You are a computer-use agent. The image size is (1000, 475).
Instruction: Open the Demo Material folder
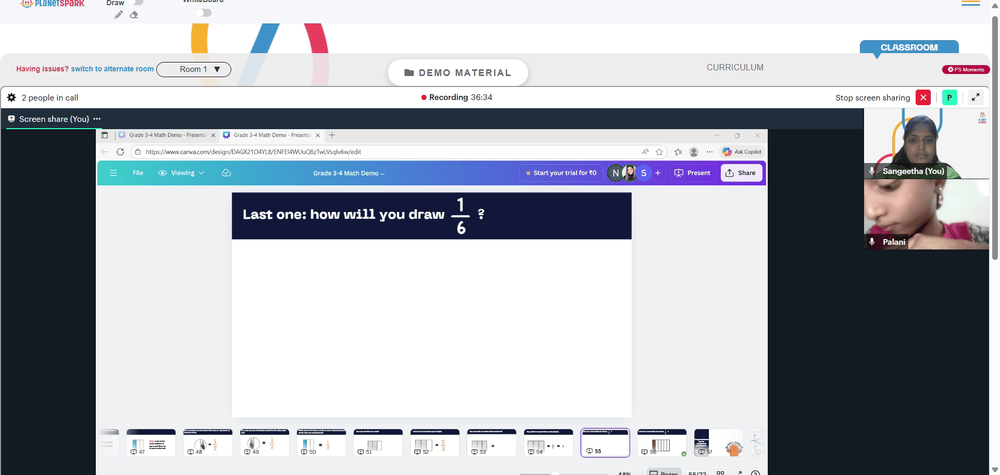pyautogui.click(x=458, y=73)
